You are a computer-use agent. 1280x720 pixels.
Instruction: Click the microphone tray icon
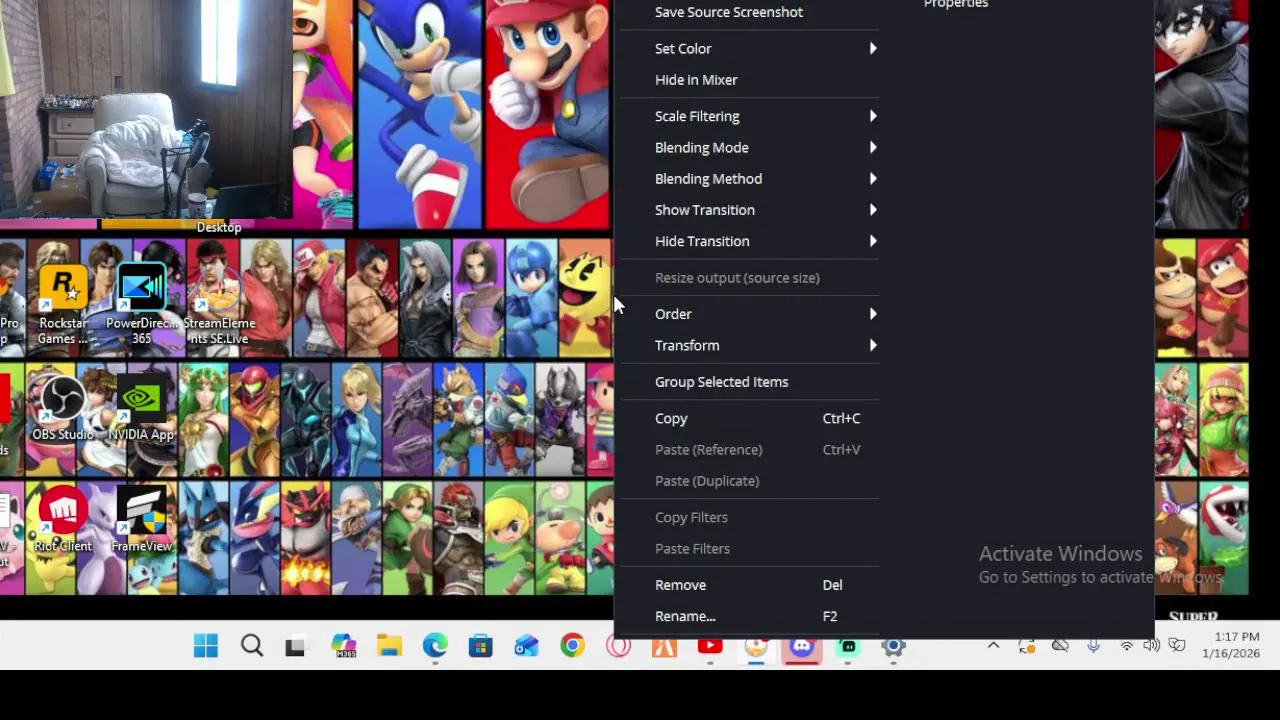coord(1093,646)
